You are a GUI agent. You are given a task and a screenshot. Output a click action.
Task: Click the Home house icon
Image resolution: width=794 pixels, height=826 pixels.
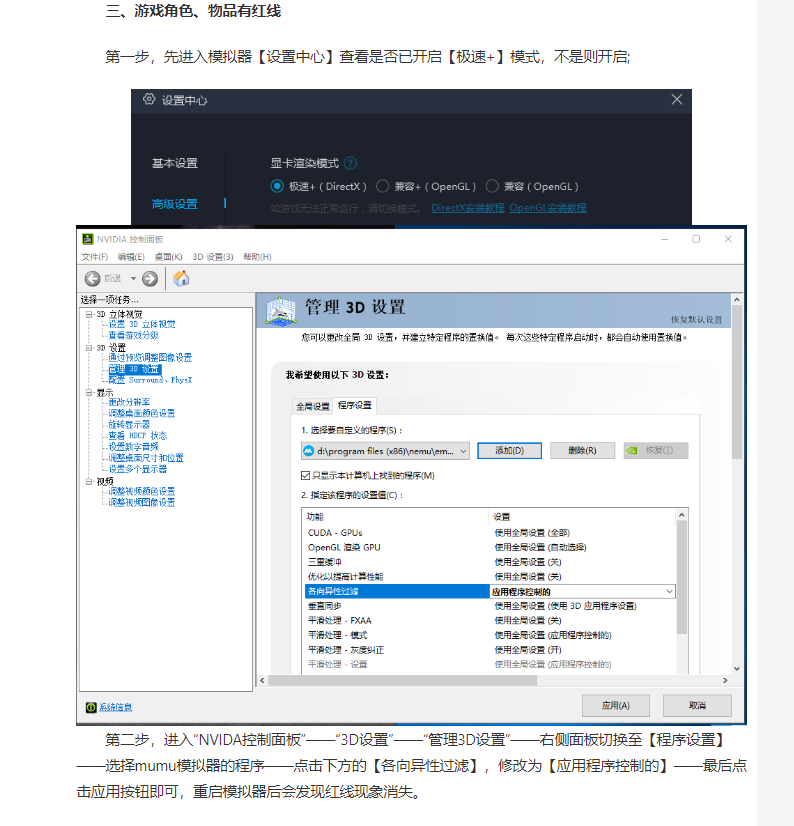(181, 279)
